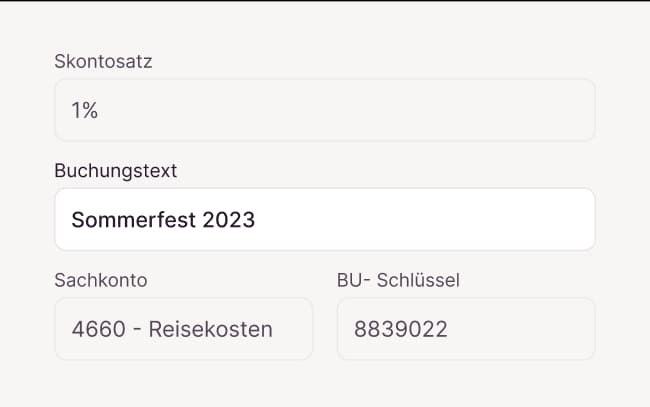Click the Sachkonto label text
This screenshot has width=650, height=407.
pyautogui.click(x=101, y=280)
